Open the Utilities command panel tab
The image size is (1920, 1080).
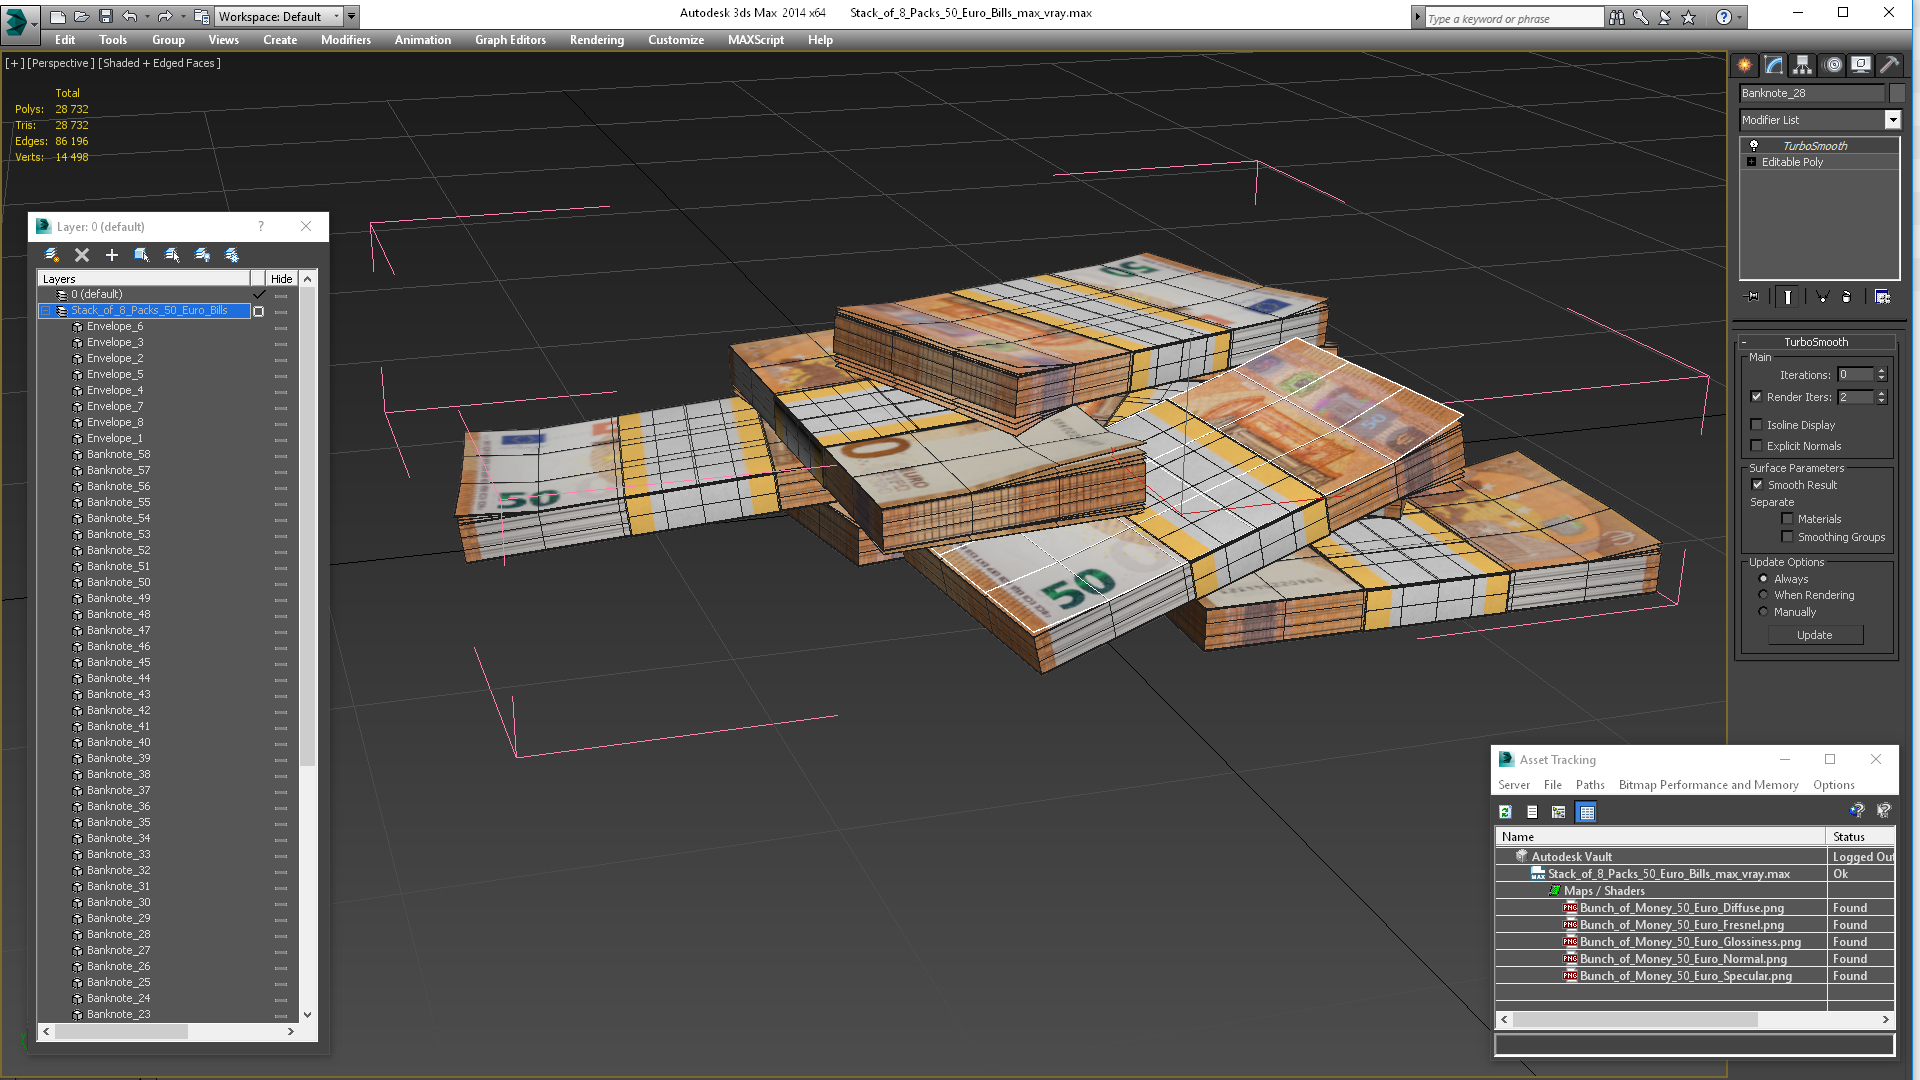[1889, 65]
